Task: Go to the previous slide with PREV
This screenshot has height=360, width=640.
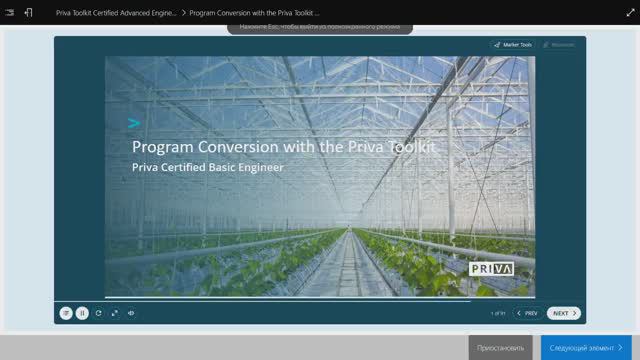Action: pos(527,313)
